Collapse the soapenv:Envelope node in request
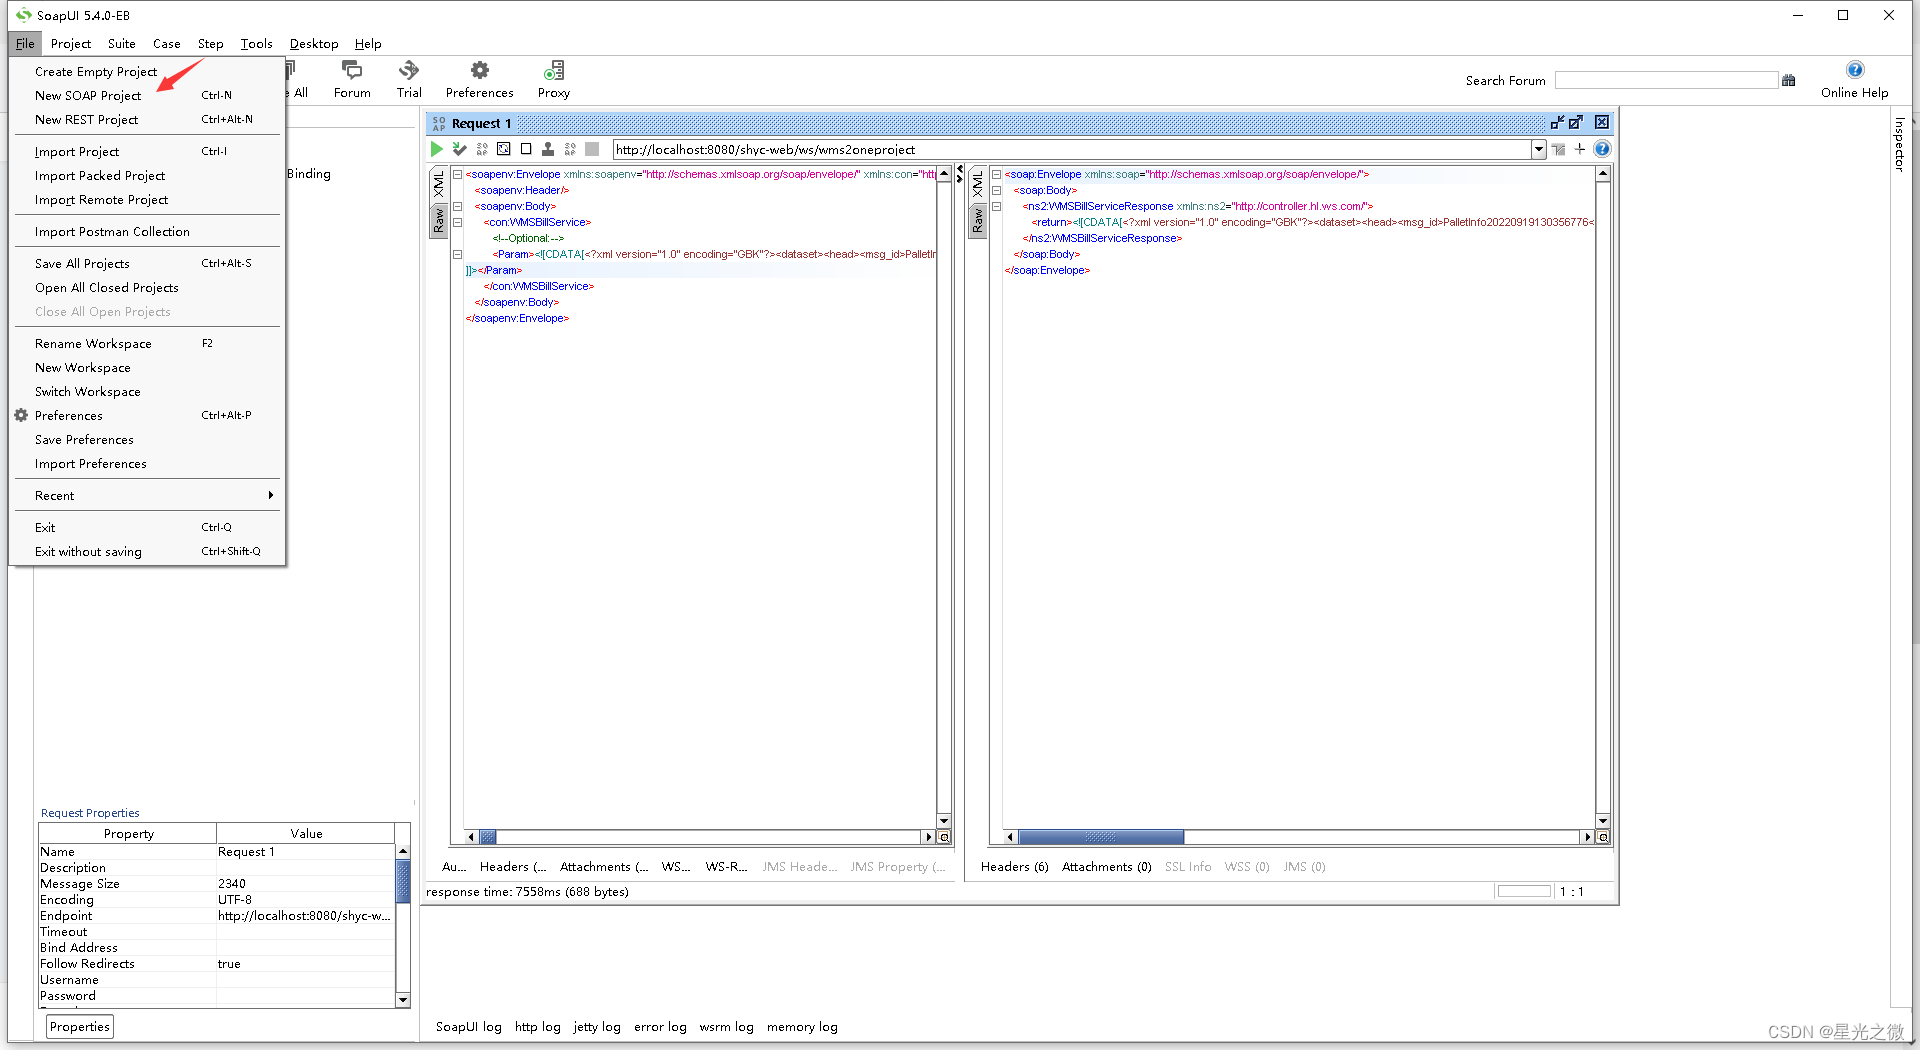1920x1050 pixels. pyautogui.click(x=457, y=174)
